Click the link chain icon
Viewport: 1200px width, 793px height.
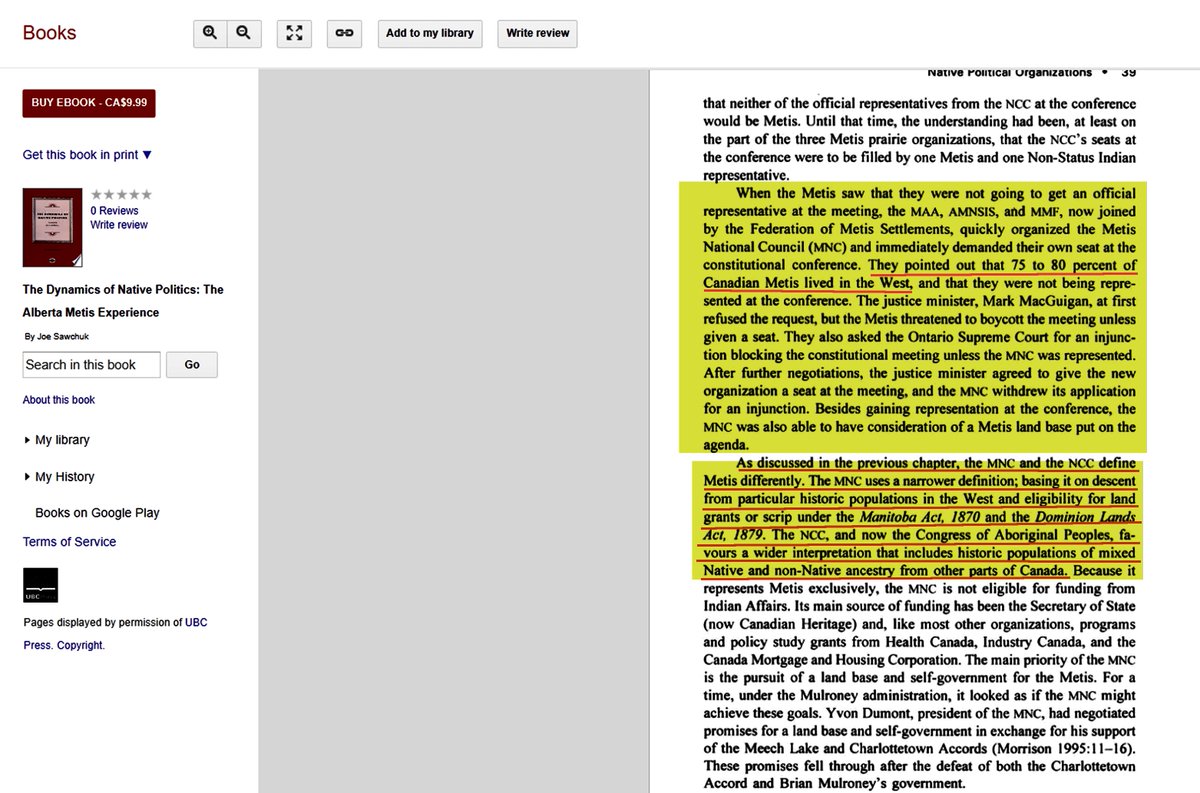(x=344, y=33)
